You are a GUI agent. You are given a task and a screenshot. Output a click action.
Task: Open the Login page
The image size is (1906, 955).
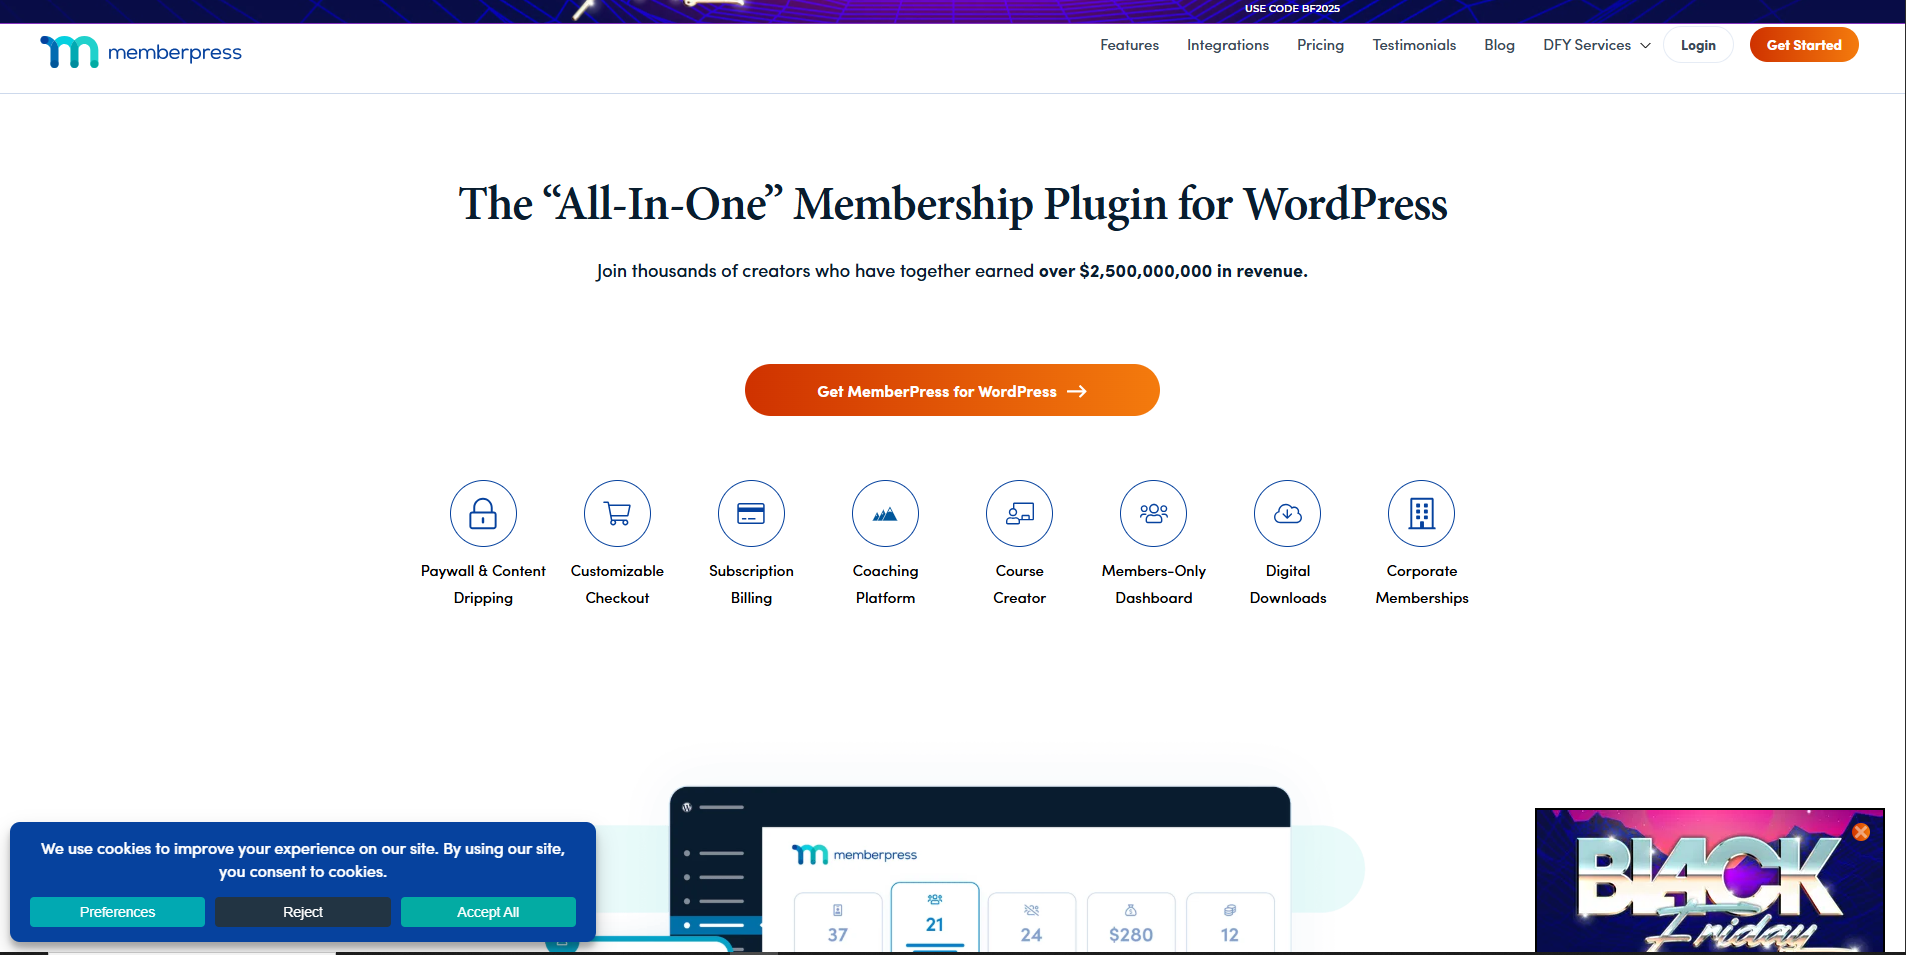click(1697, 44)
